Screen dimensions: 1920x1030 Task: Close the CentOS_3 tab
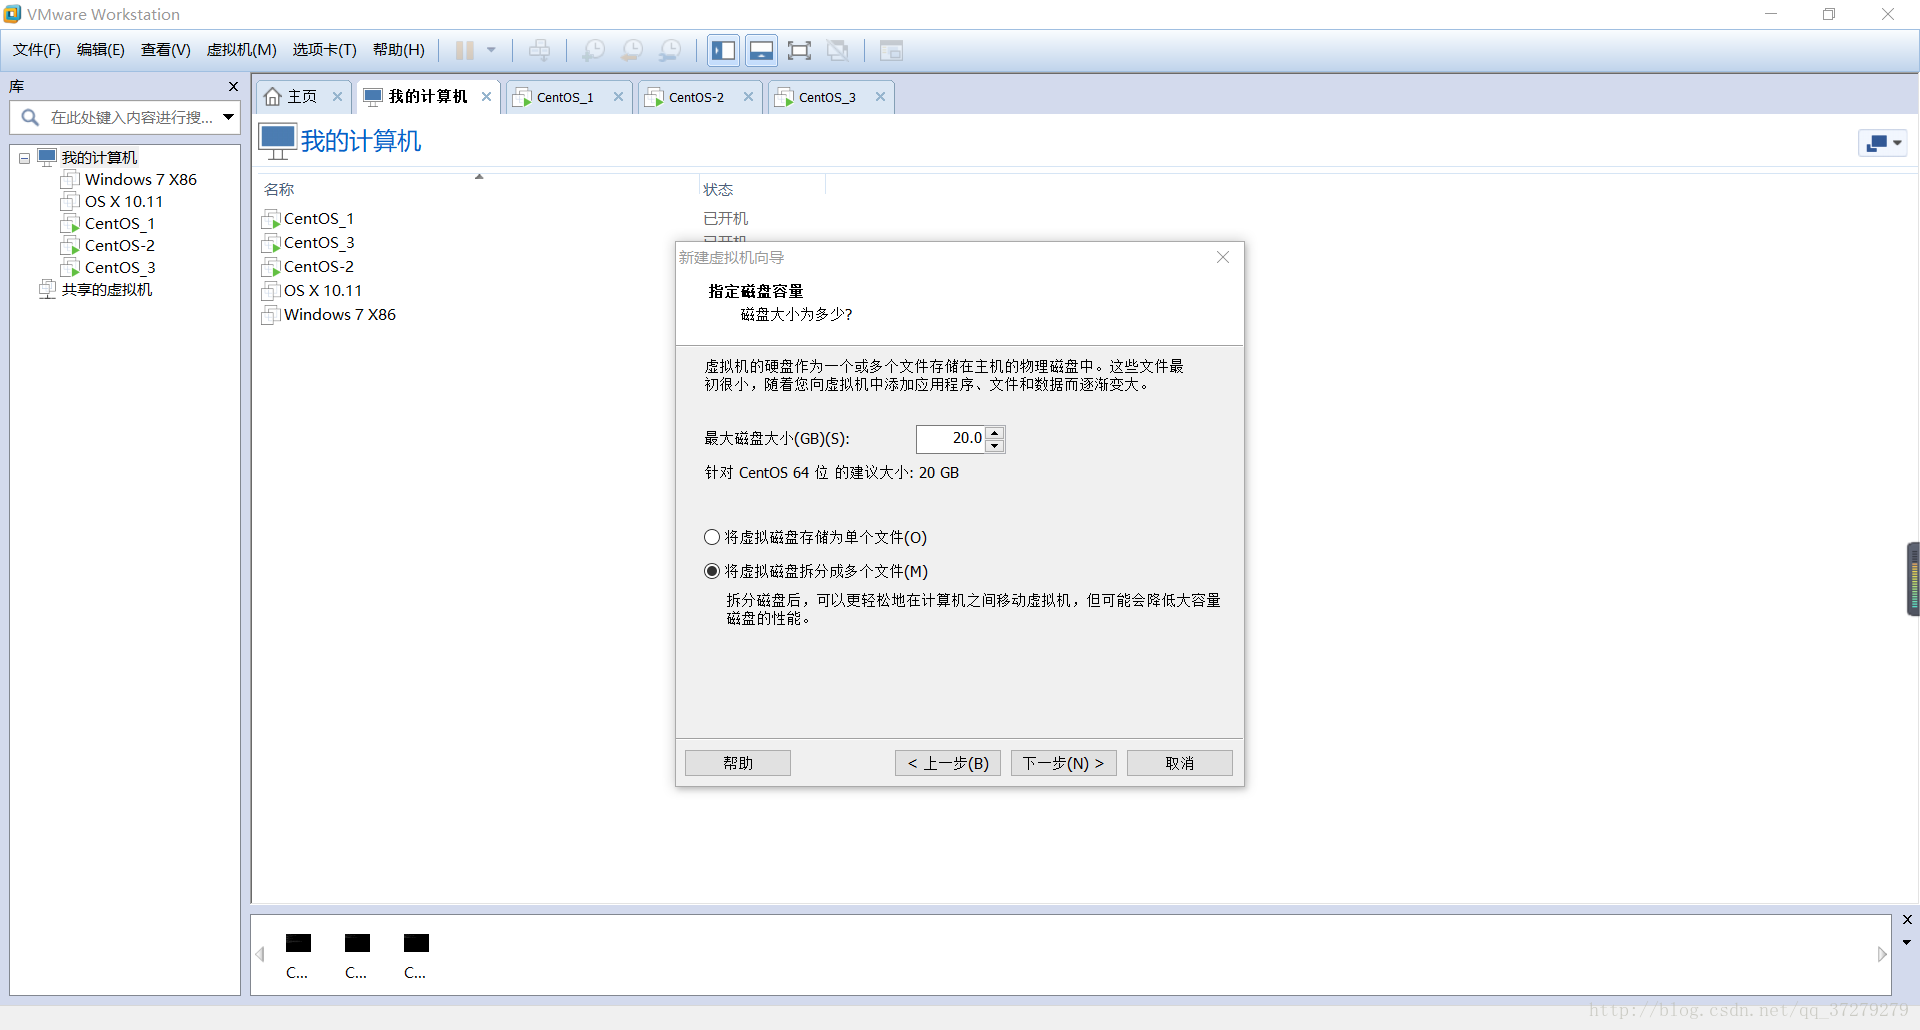point(881,97)
